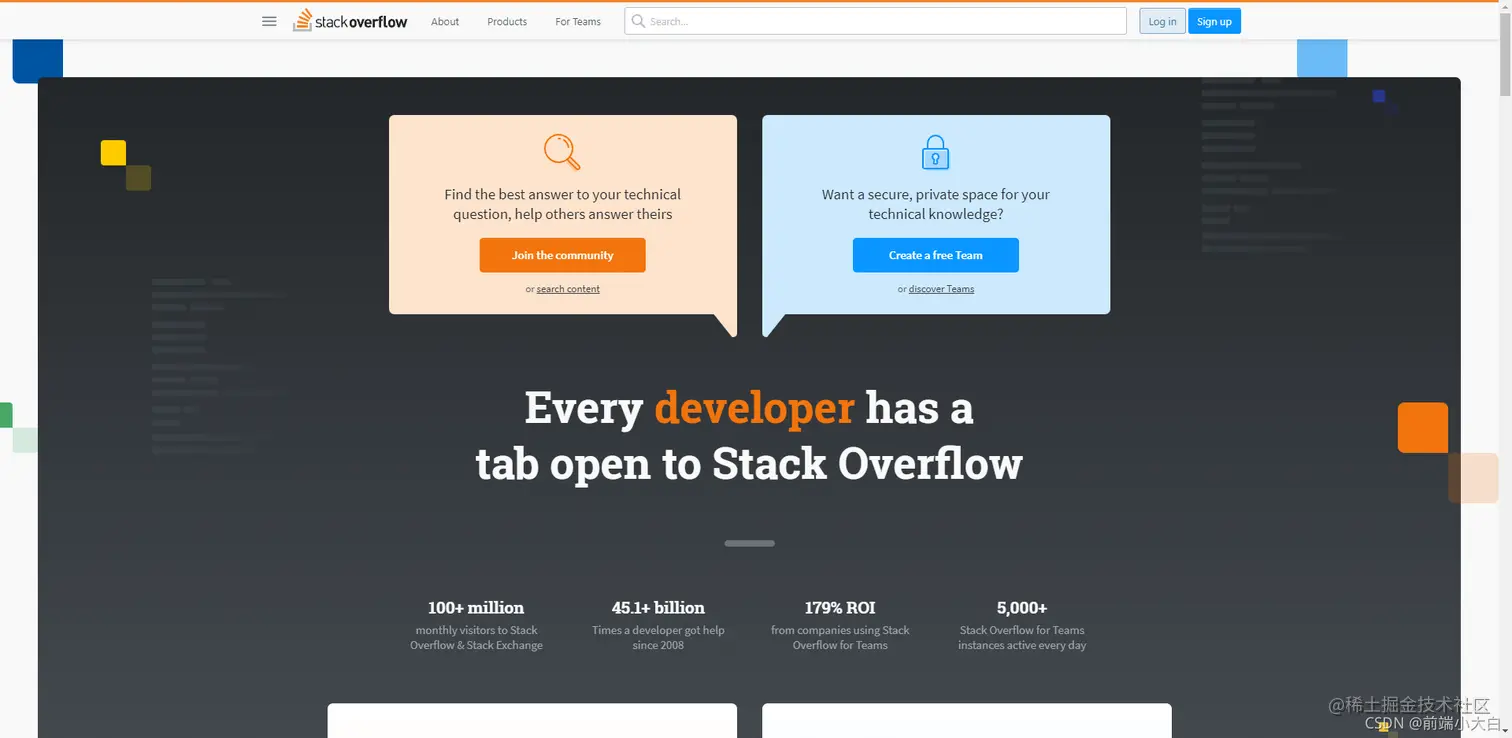This screenshot has width=1512, height=738.
Task: Open the For Teams menu item
Action: (x=578, y=21)
